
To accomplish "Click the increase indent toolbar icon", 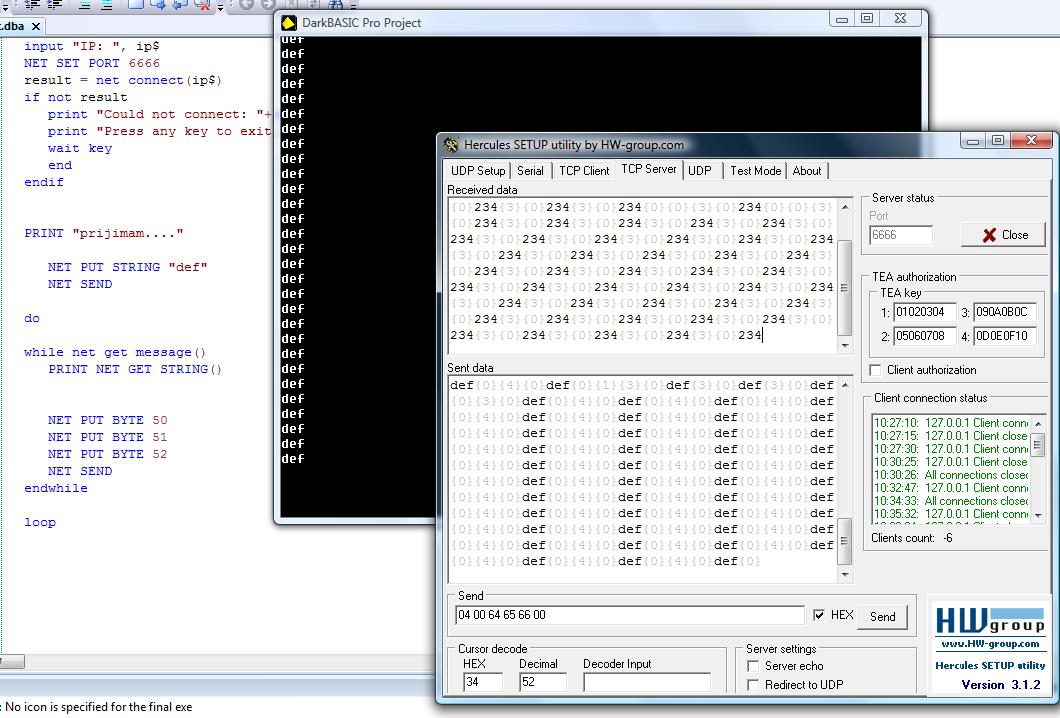I will coord(54,5).
